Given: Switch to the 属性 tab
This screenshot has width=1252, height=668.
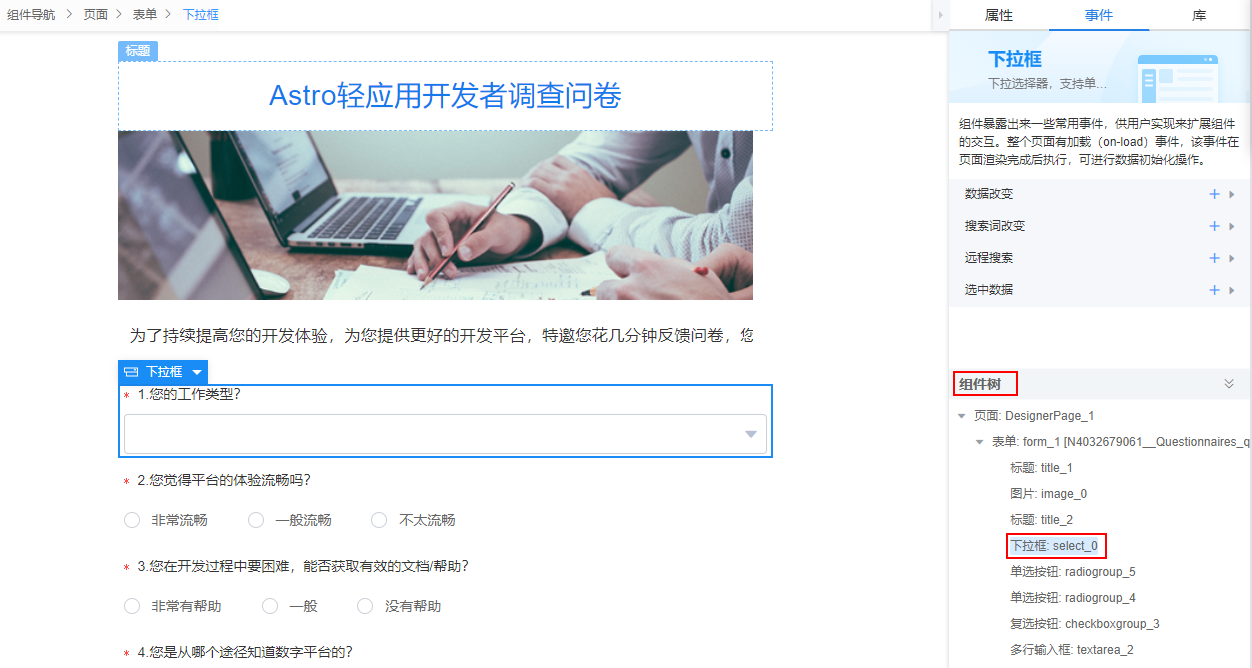Looking at the screenshot, I should click(x=999, y=15).
